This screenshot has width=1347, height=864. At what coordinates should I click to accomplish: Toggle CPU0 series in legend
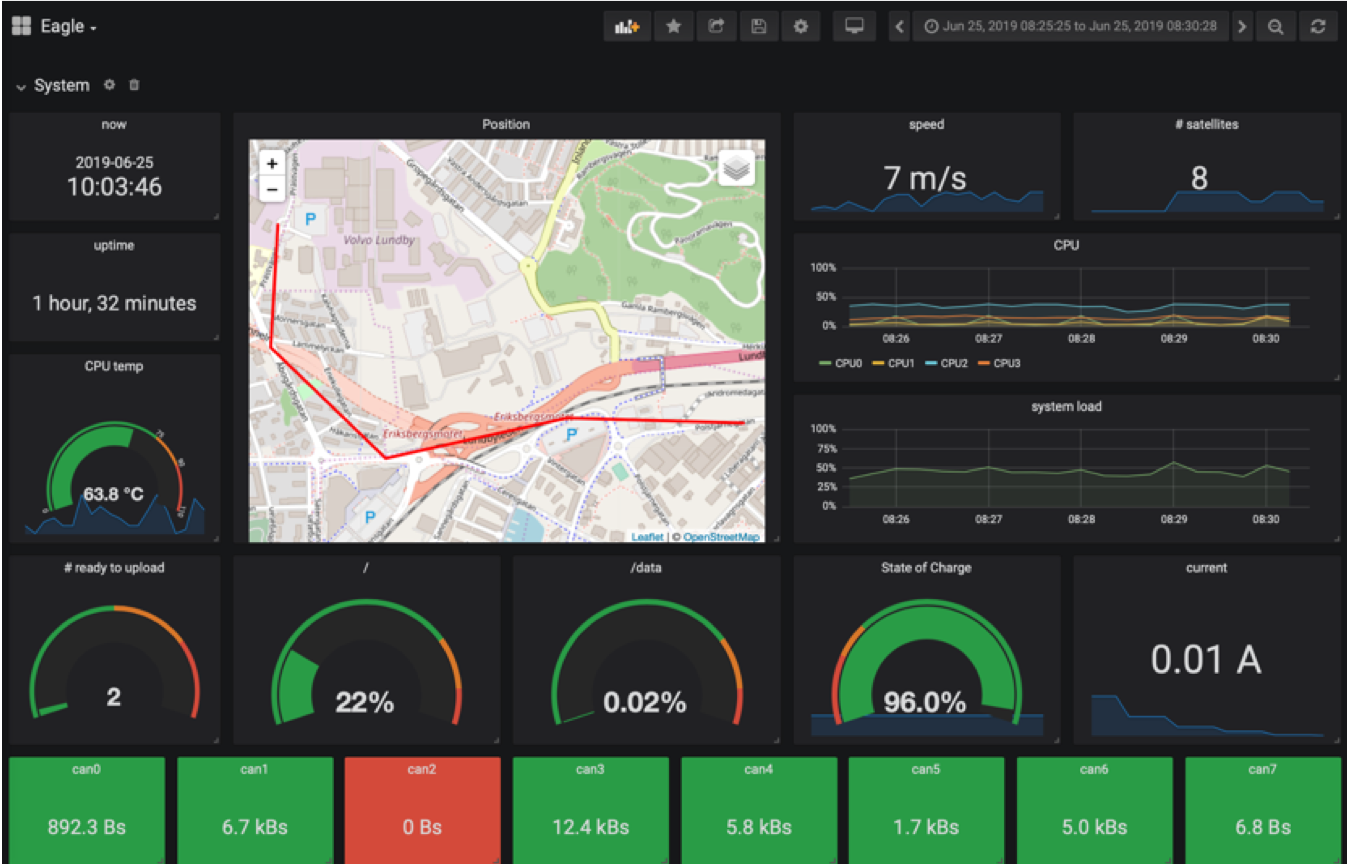(x=840, y=363)
